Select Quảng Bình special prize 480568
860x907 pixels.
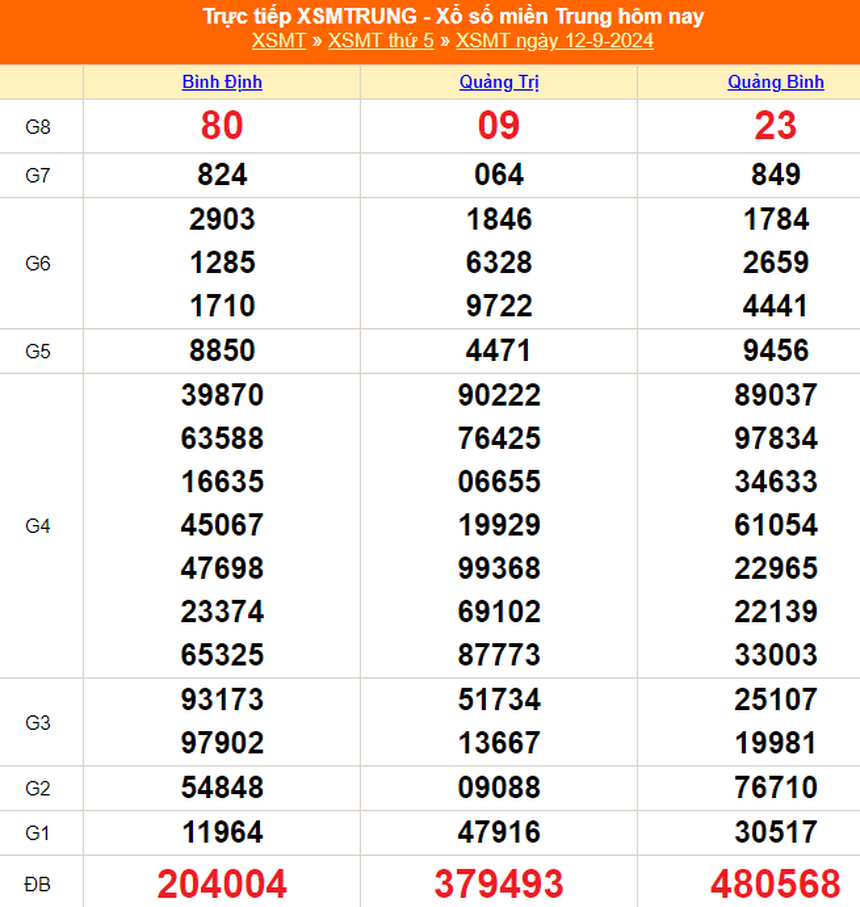(775, 883)
